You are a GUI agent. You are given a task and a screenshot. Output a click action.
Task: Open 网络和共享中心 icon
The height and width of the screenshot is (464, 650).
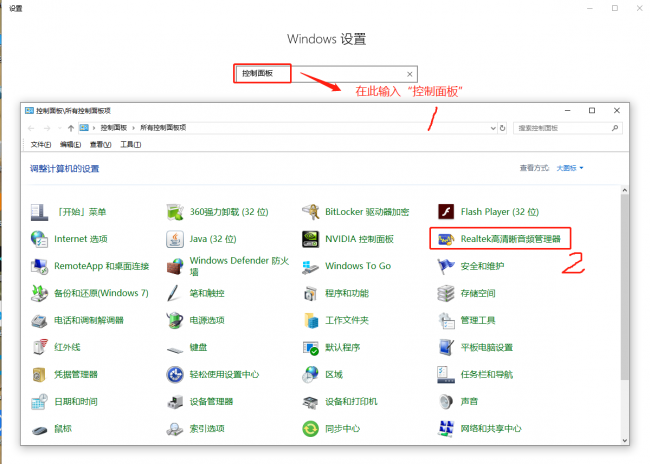pyautogui.click(x=446, y=429)
